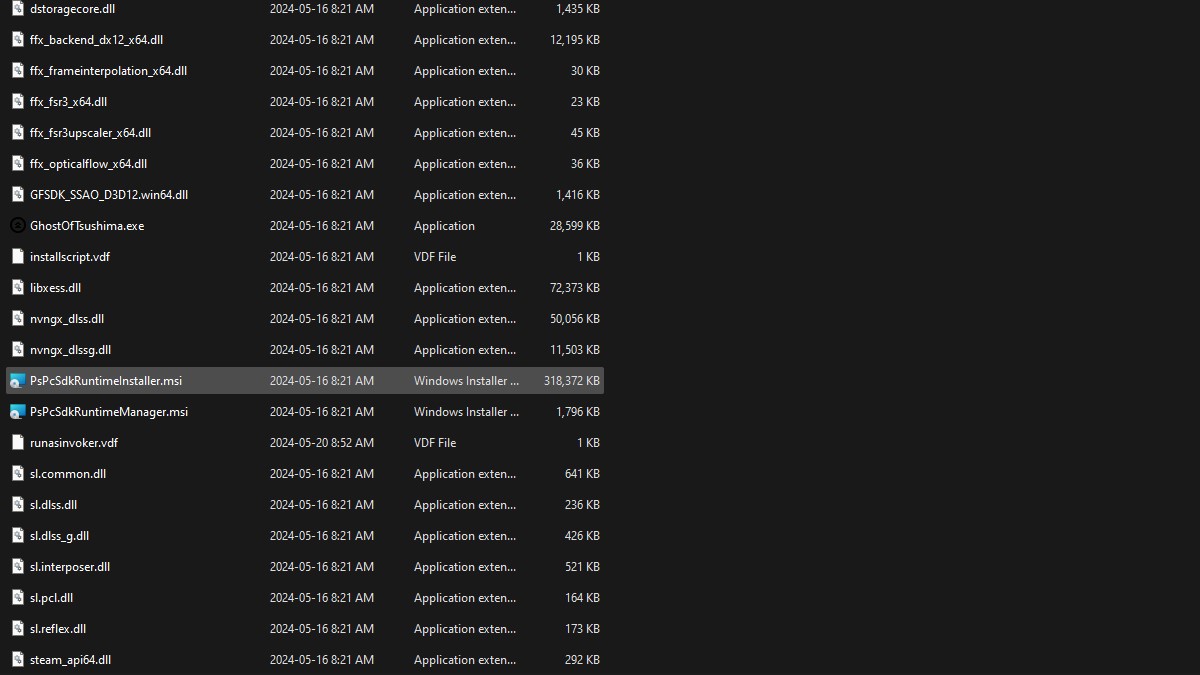Click the steam_api64.dll file icon

click(17, 660)
